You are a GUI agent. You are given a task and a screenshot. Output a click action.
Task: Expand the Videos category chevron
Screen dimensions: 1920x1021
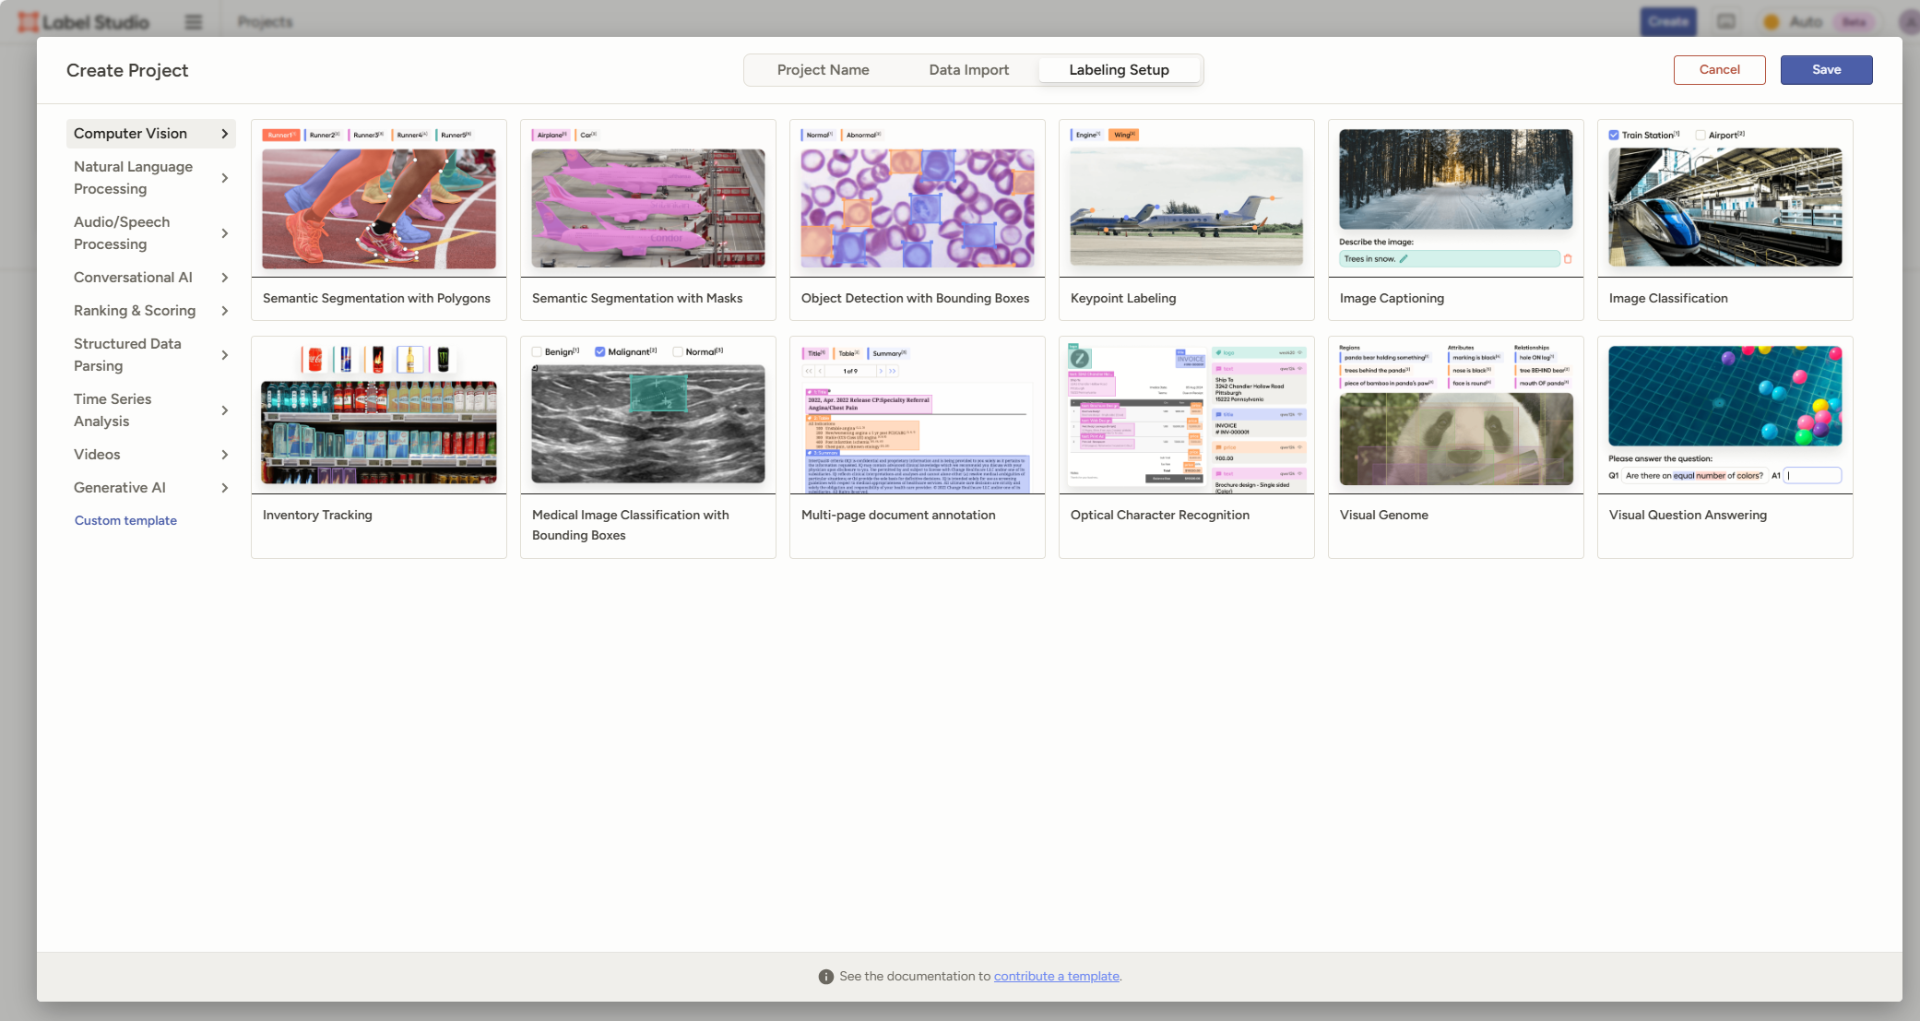[x=225, y=455]
